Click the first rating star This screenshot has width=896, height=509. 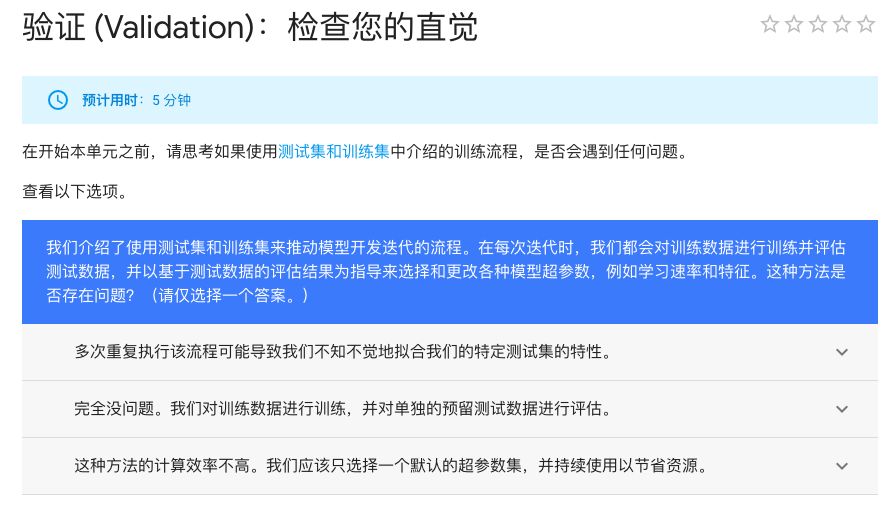click(770, 25)
